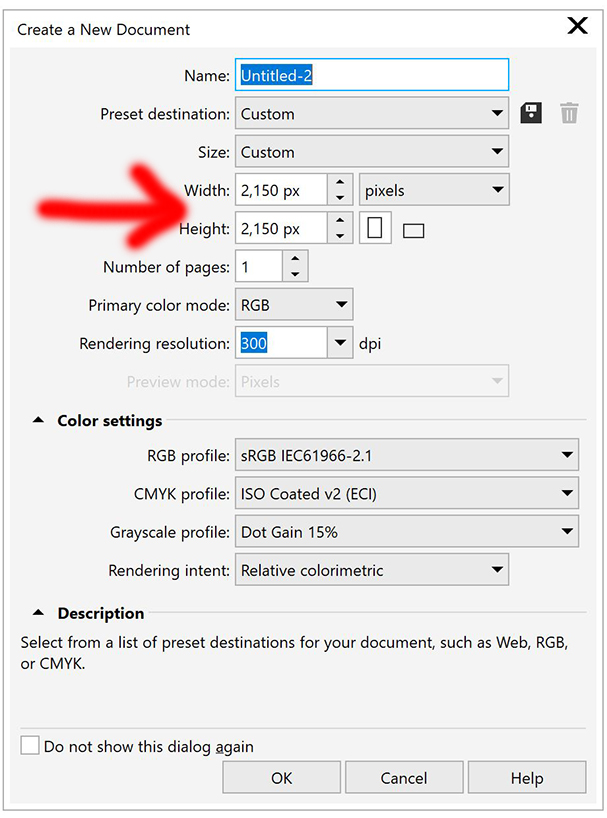The height and width of the screenshot is (818, 607).
Task: Open CMYK profile dropdown
Action: 407,493
